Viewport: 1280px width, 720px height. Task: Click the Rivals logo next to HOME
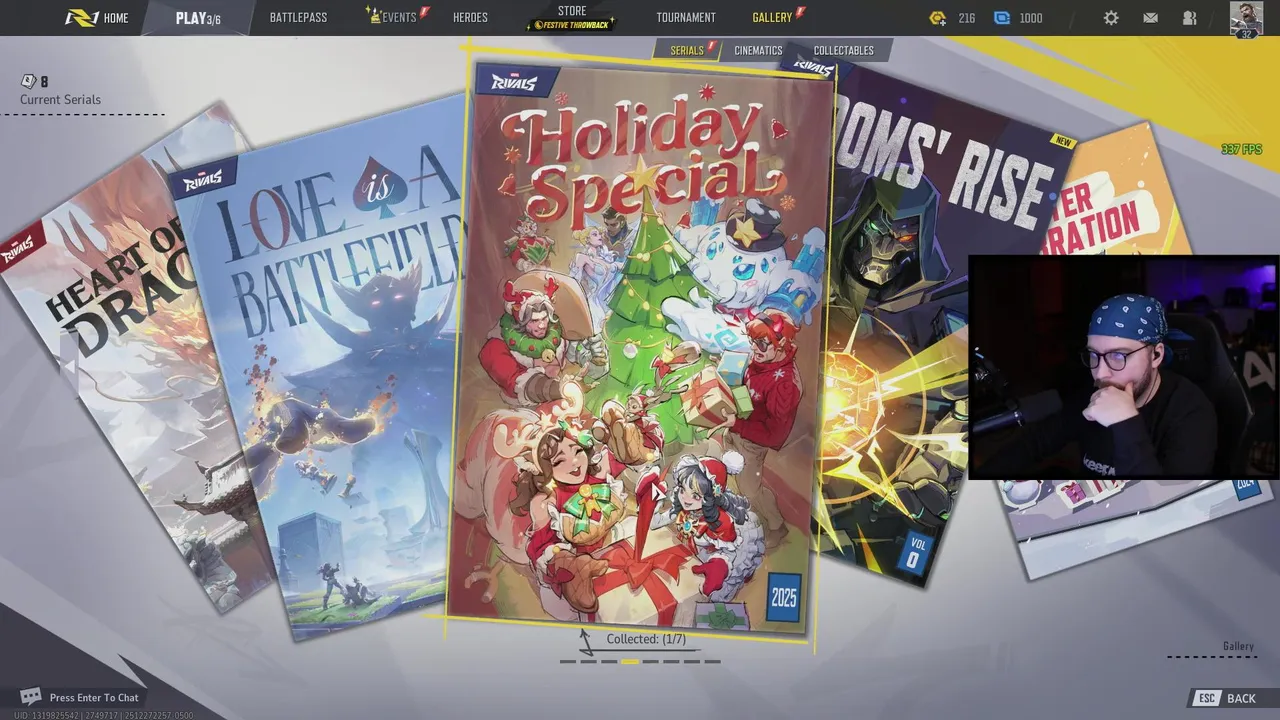tap(81, 18)
